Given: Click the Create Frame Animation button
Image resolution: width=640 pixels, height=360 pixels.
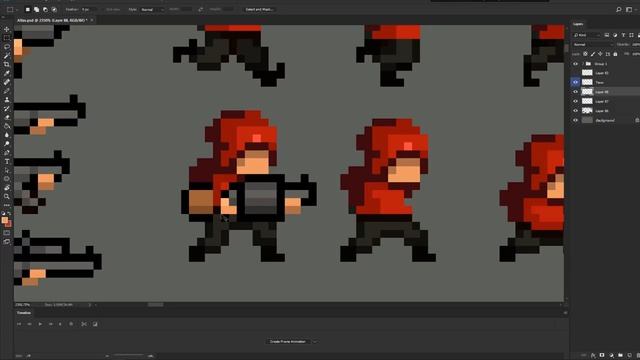Looking at the screenshot, I should tap(288, 342).
